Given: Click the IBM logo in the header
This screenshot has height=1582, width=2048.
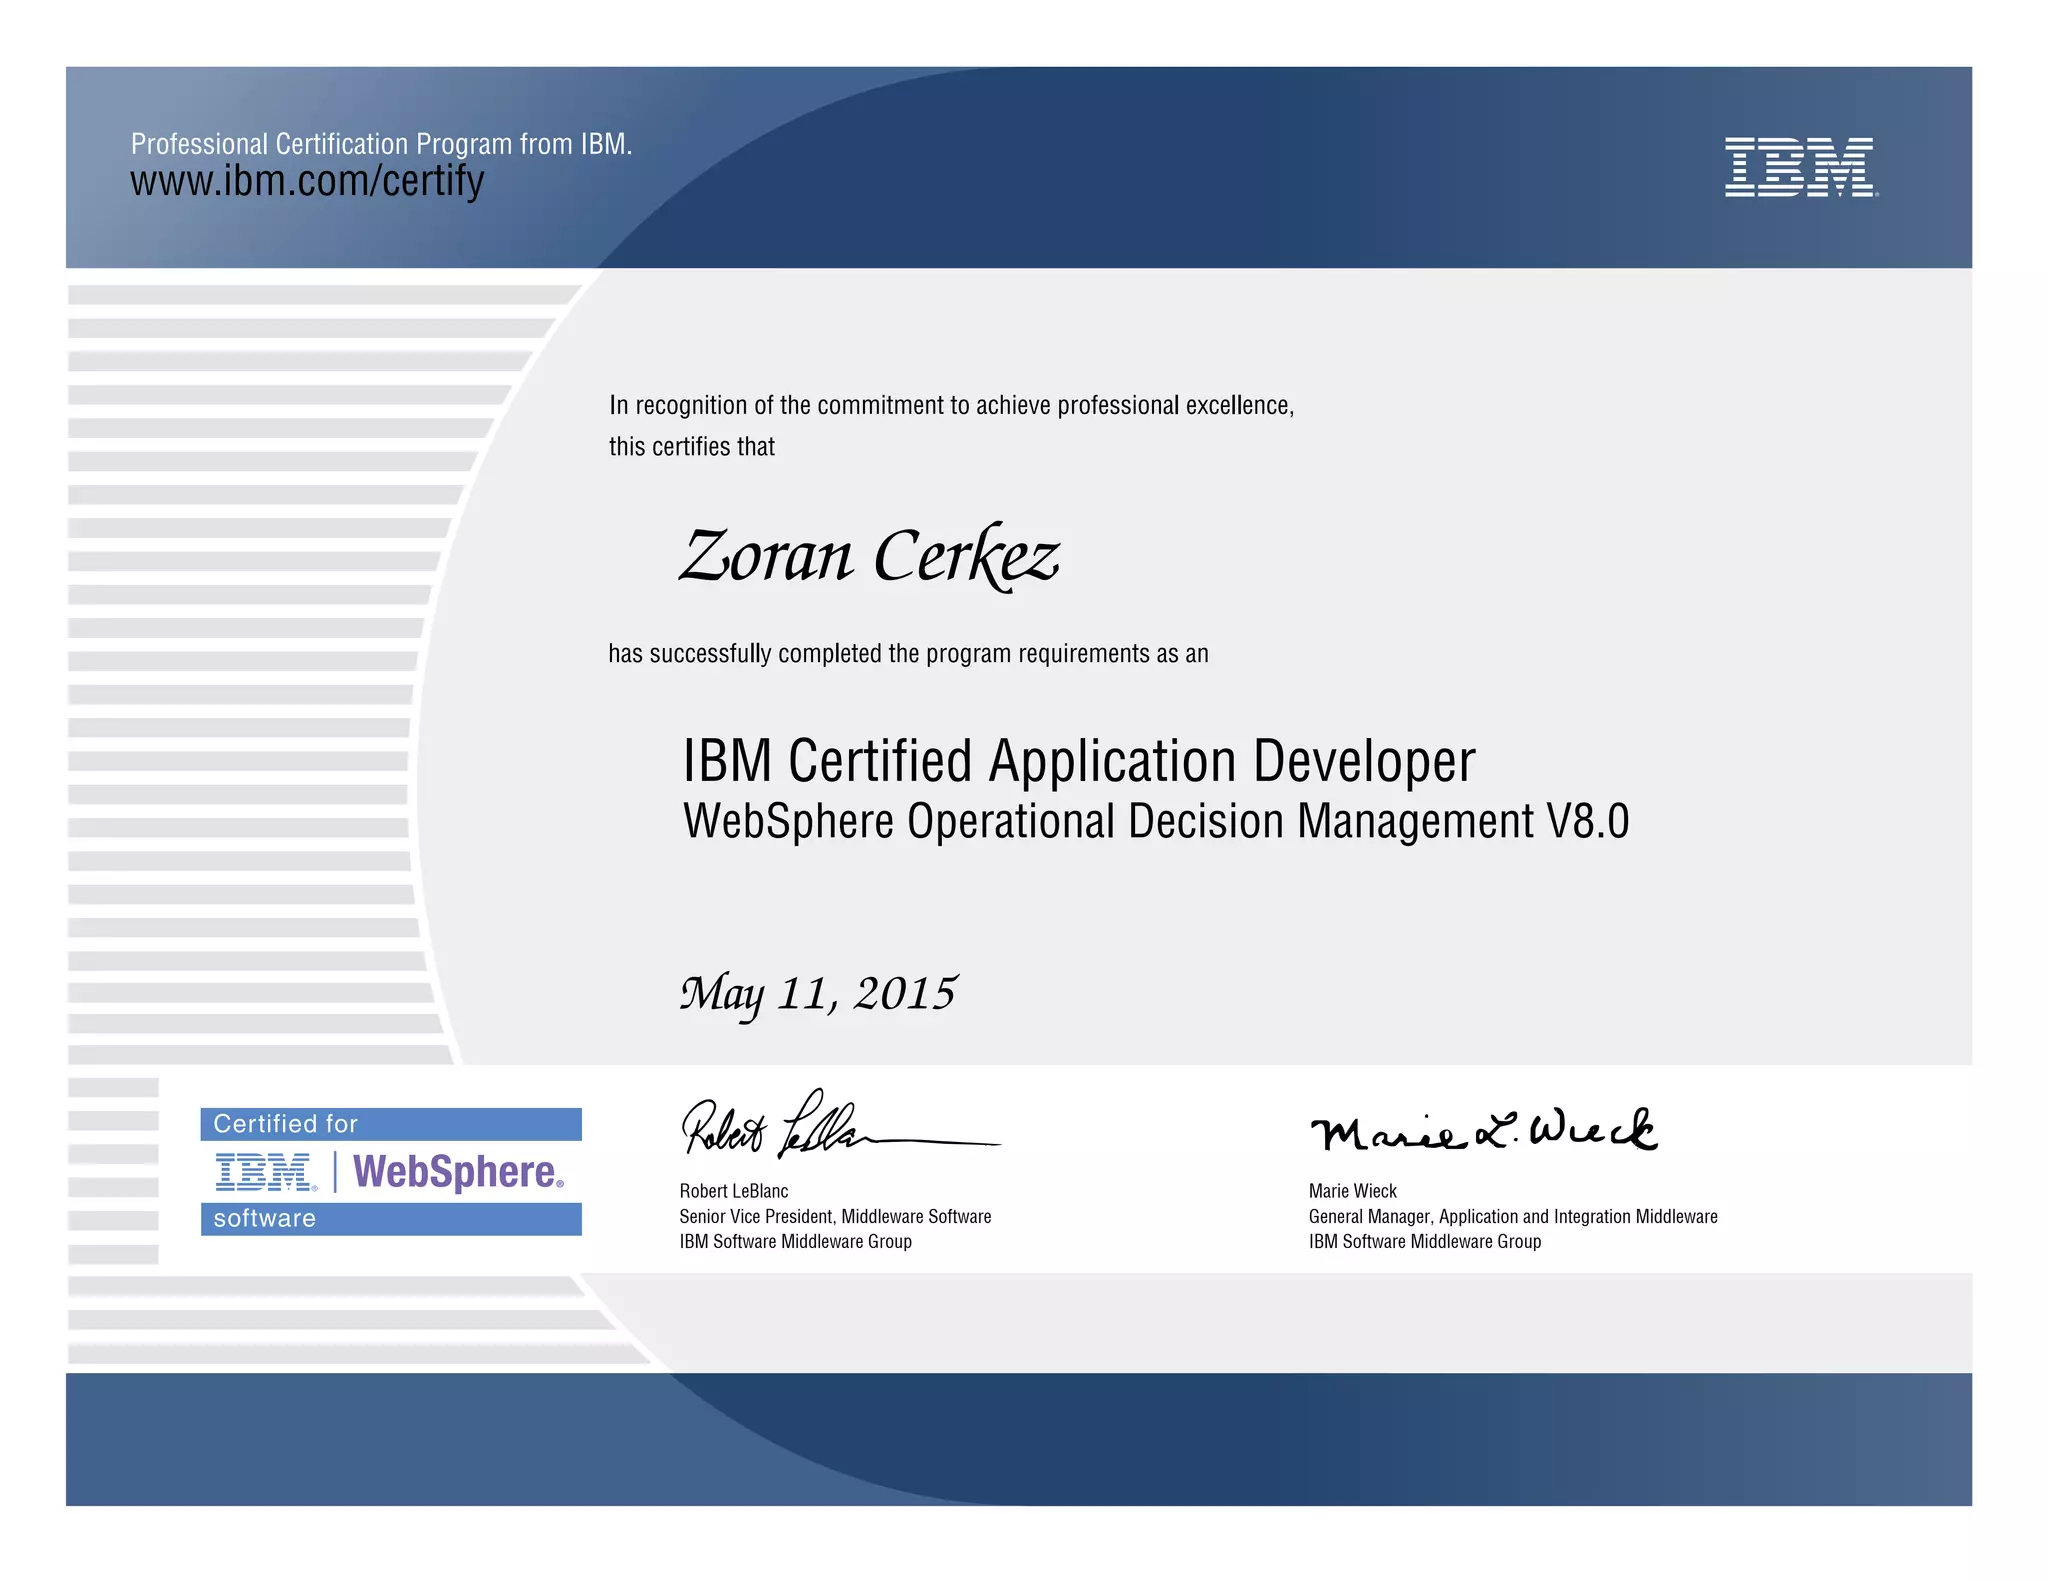Looking at the screenshot, I should pyautogui.click(x=1800, y=167).
